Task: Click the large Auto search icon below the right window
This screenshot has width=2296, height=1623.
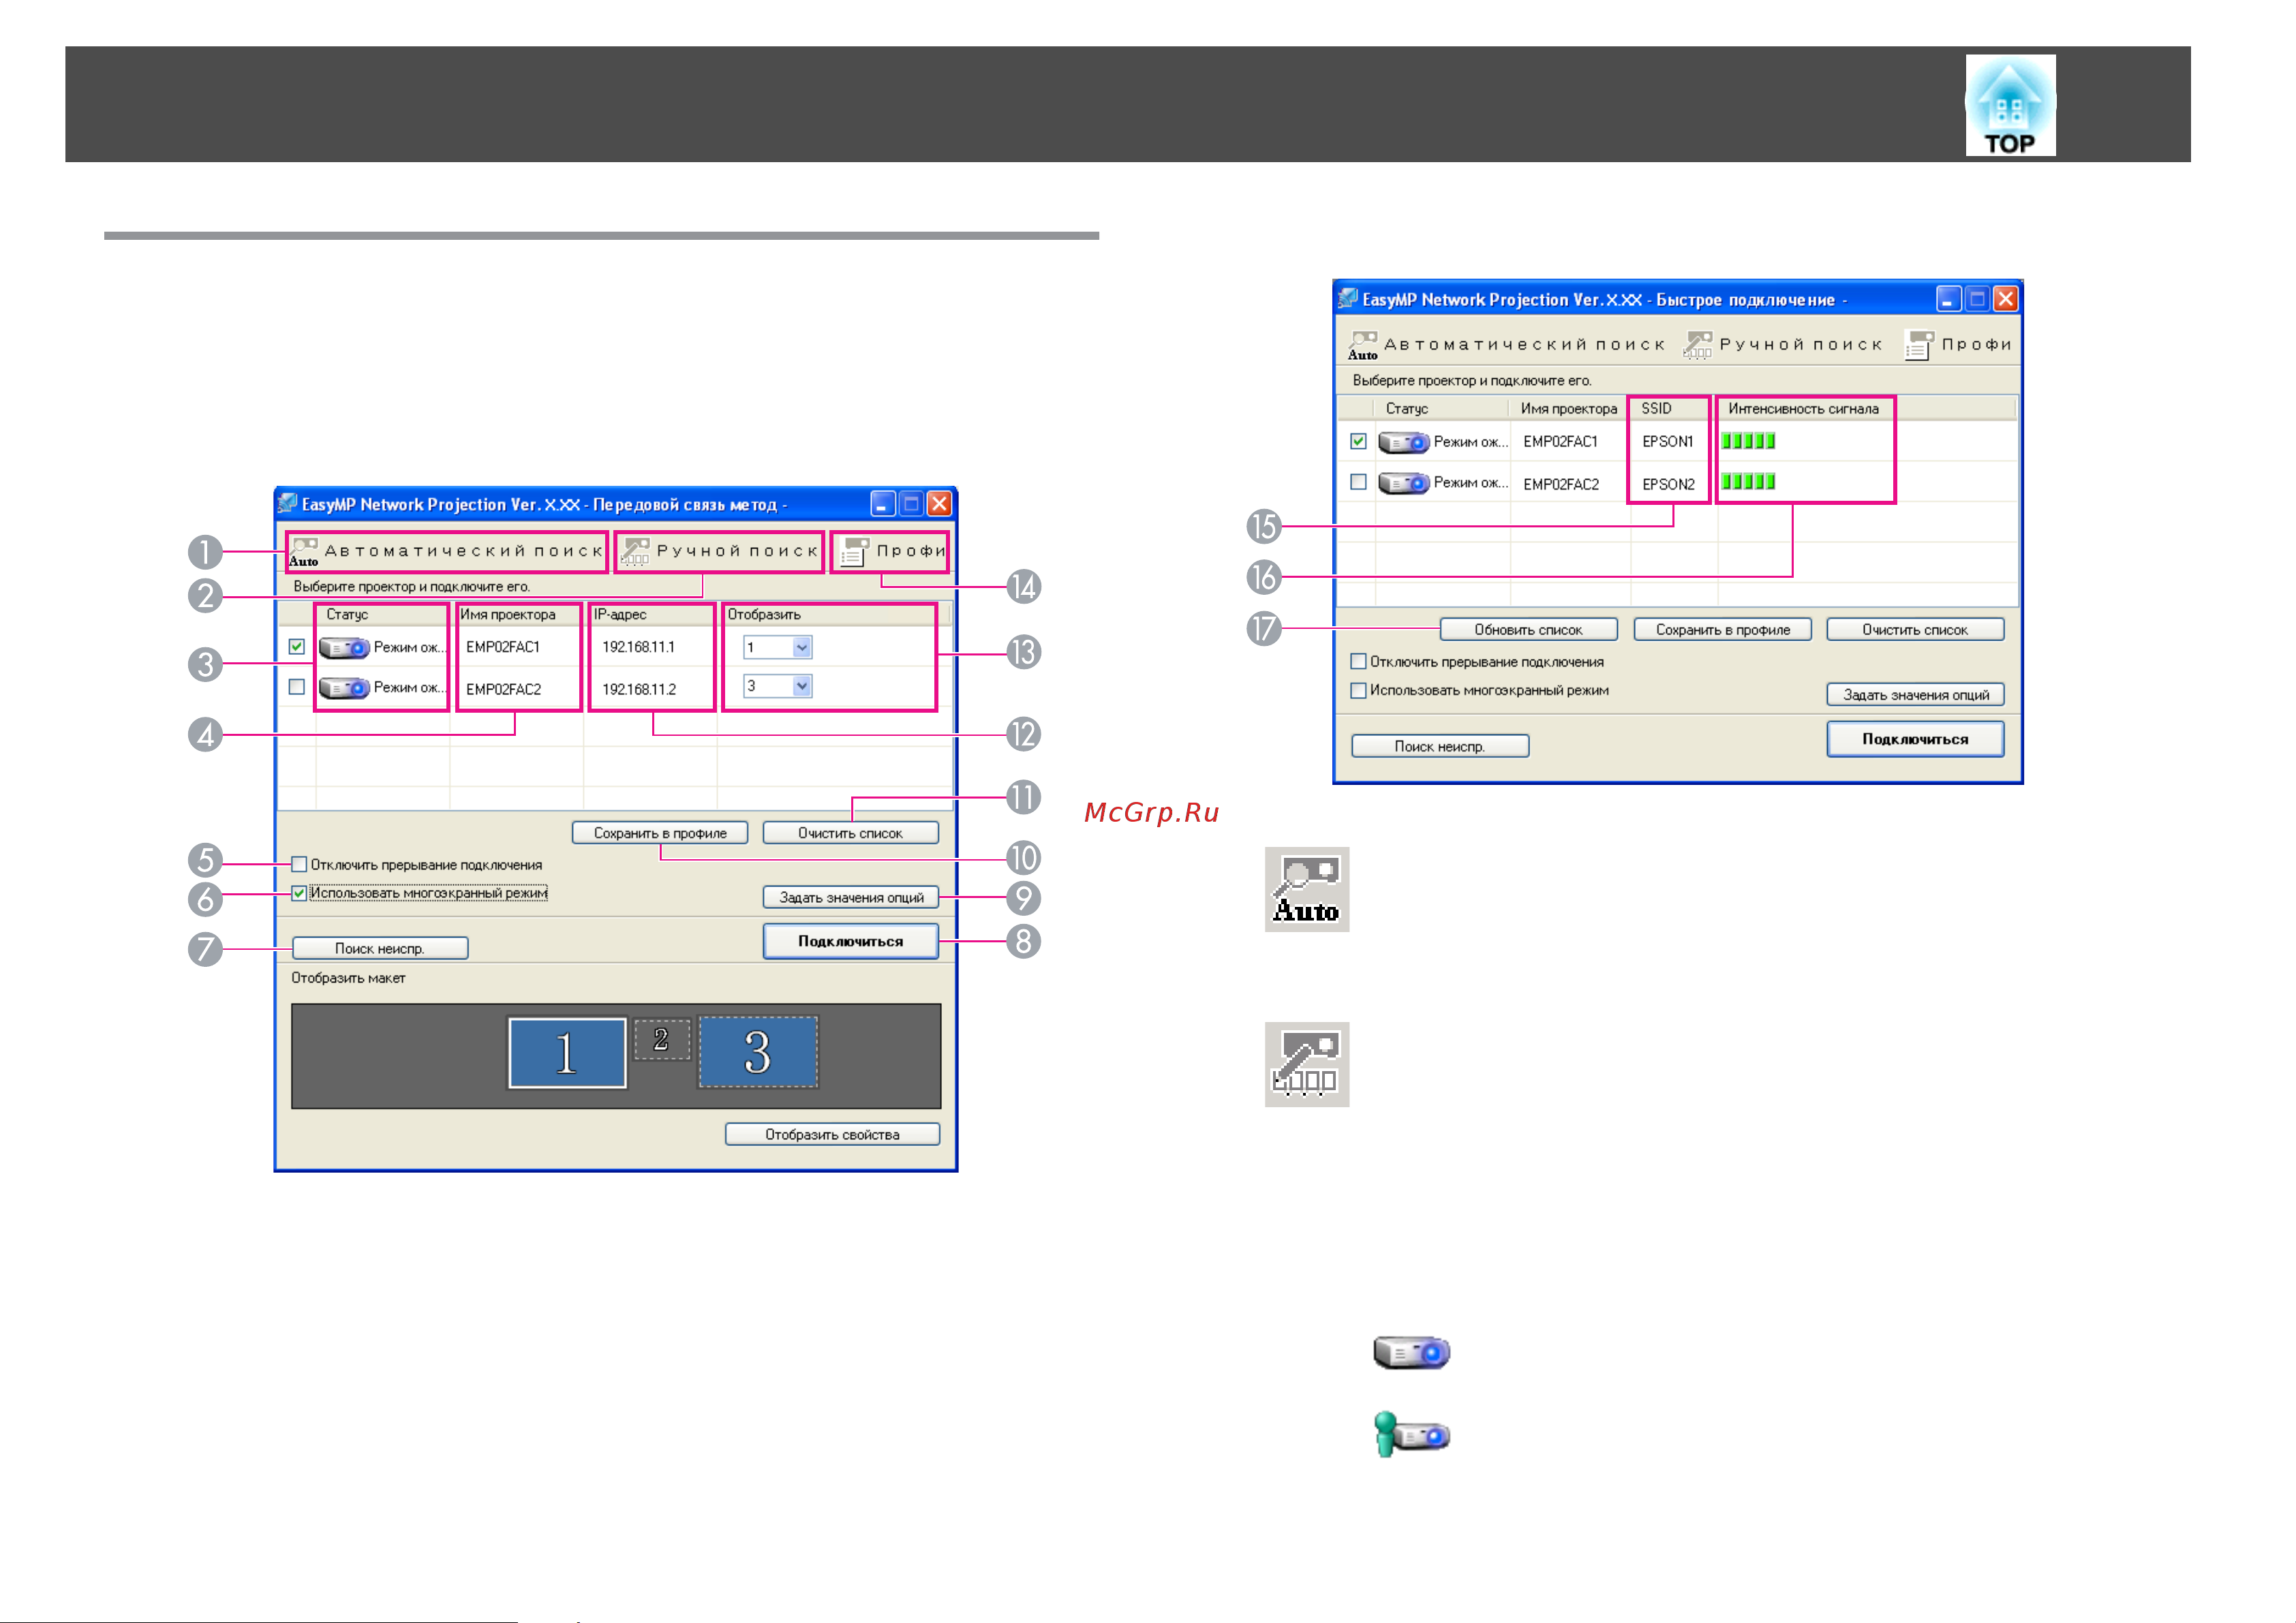Action: [1307, 889]
